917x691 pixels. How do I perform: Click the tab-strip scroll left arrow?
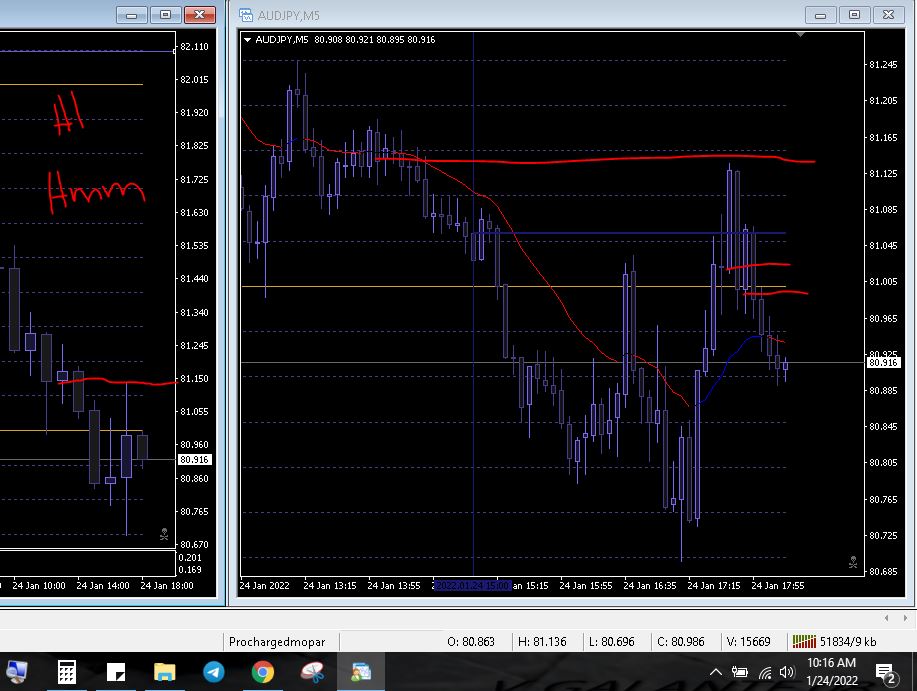pyautogui.click(x=887, y=618)
